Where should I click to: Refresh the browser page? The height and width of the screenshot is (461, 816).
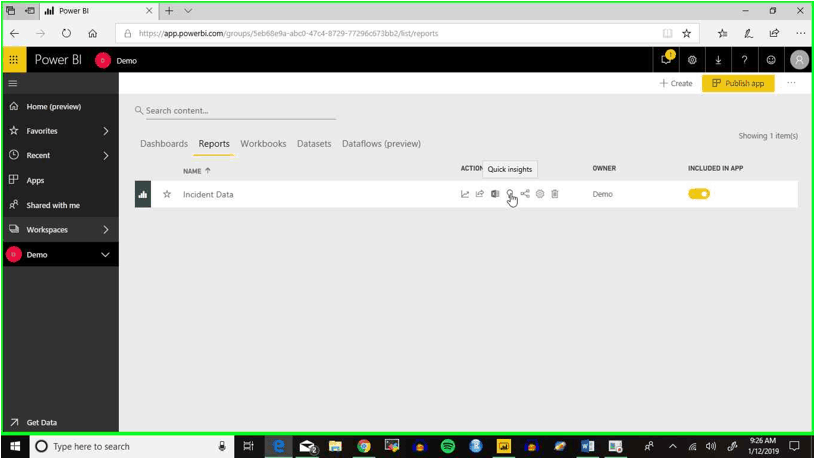66,33
